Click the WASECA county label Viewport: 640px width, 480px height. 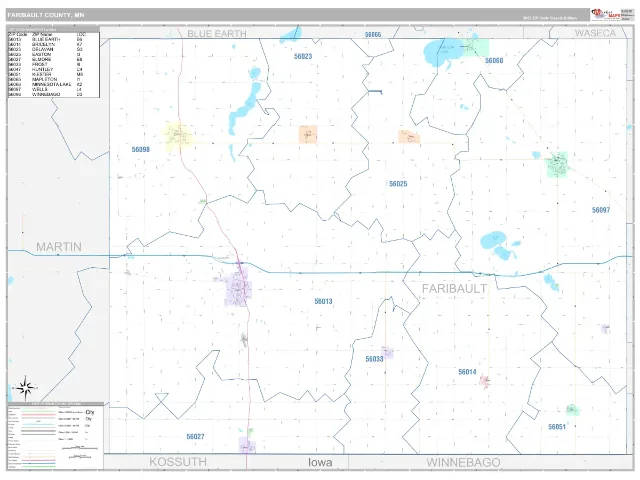point(595,33)
